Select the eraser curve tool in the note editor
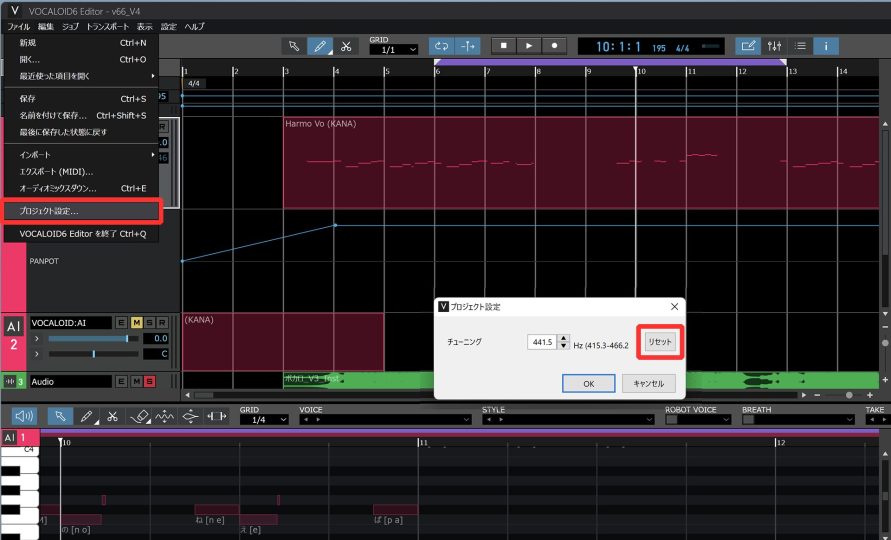The image size is (891, 540). (139, 416)
